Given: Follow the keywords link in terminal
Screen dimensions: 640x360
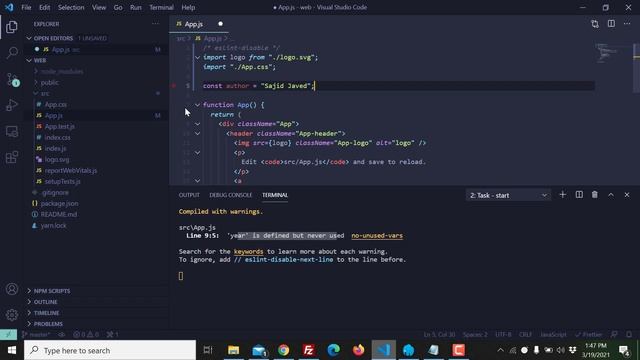Looking at the screenshot, I should [249, 251].
